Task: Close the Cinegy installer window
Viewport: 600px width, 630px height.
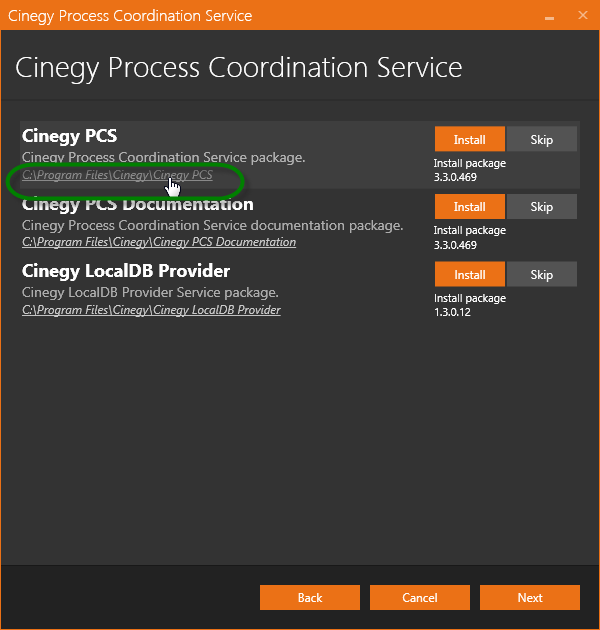Action: 583,15
